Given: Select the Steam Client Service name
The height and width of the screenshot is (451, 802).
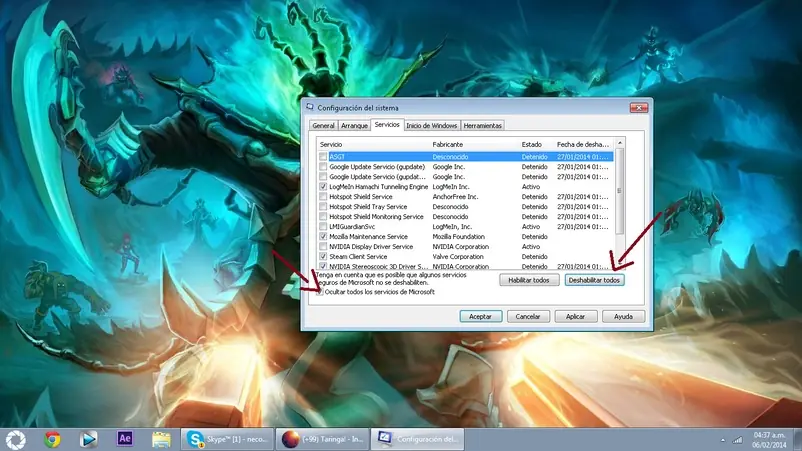Looking at the screenshot, I should (358, 257).
